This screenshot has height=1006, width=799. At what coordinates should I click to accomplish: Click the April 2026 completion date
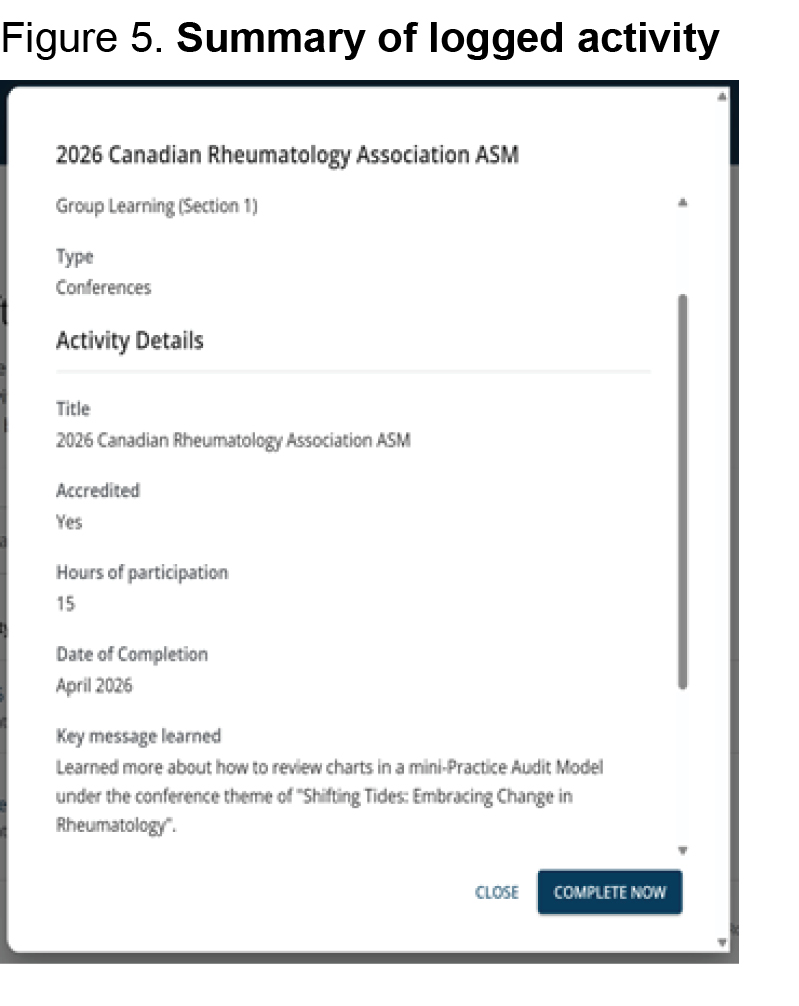94,685
